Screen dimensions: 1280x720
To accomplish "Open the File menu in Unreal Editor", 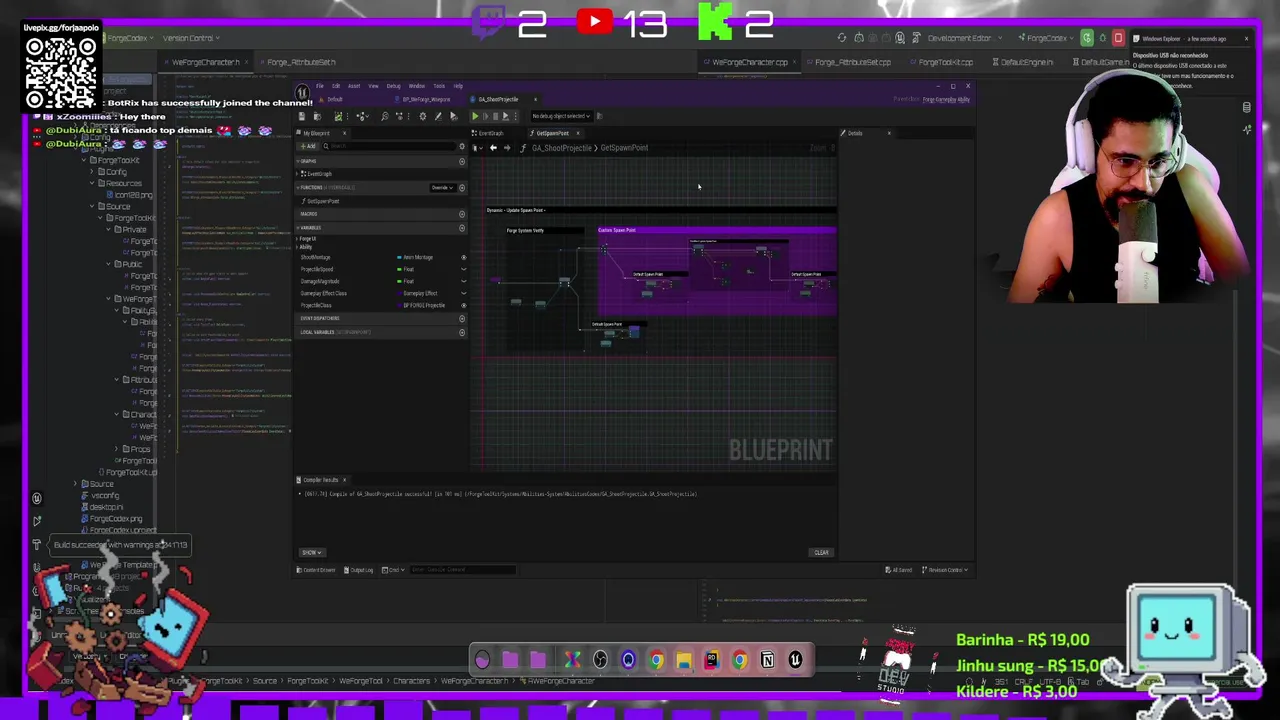I will tap(320, 86).
